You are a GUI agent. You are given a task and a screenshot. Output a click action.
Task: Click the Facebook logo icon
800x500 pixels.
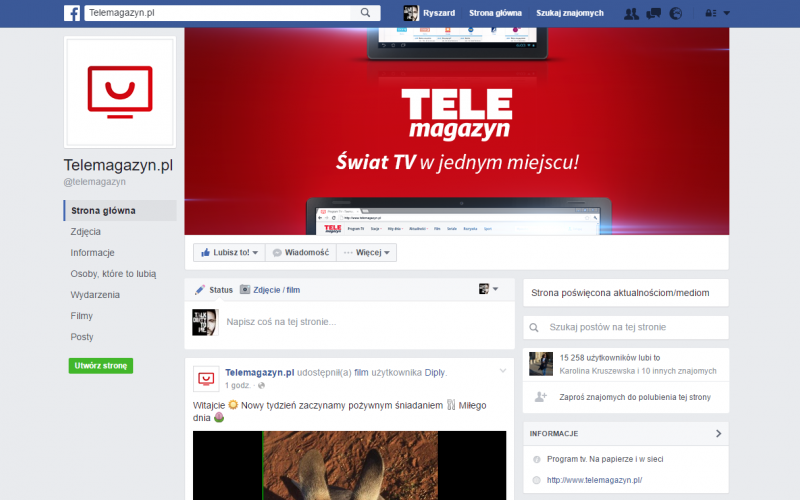click(72, 13)
